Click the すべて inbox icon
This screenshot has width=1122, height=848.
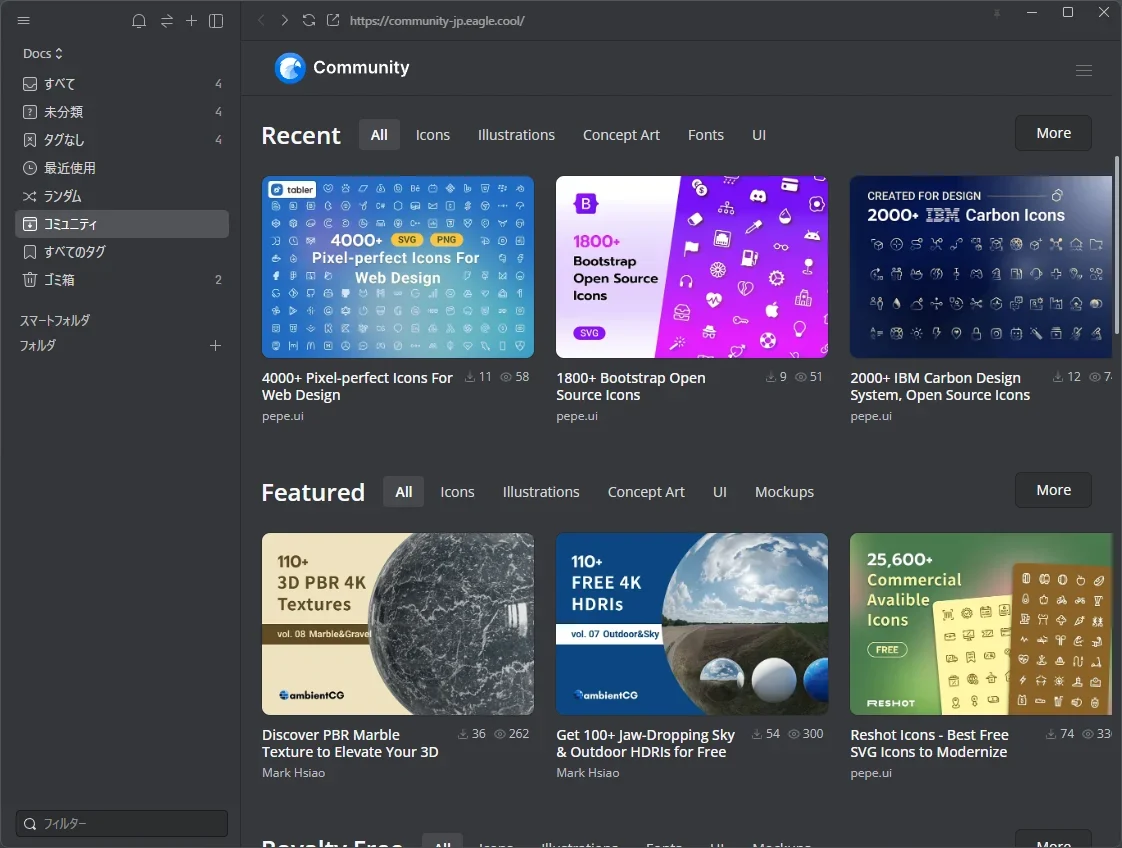(x=30, y=84)
